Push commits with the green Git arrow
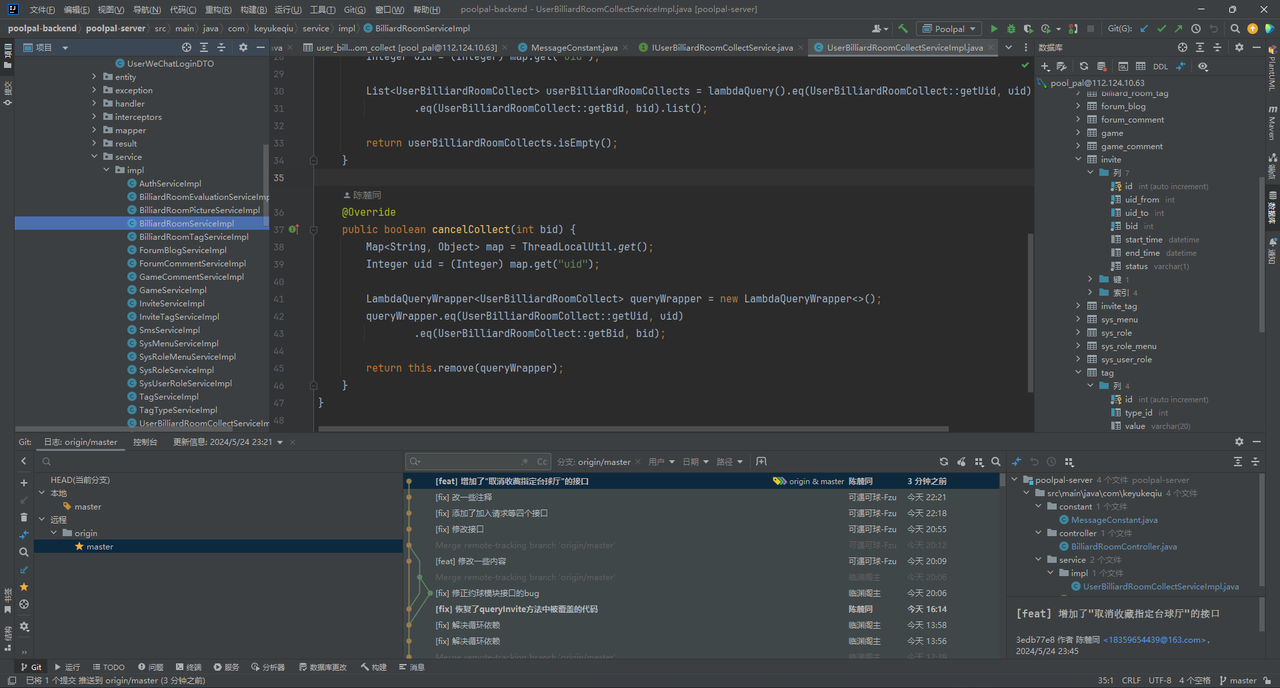 click(x=1179, y=29)
